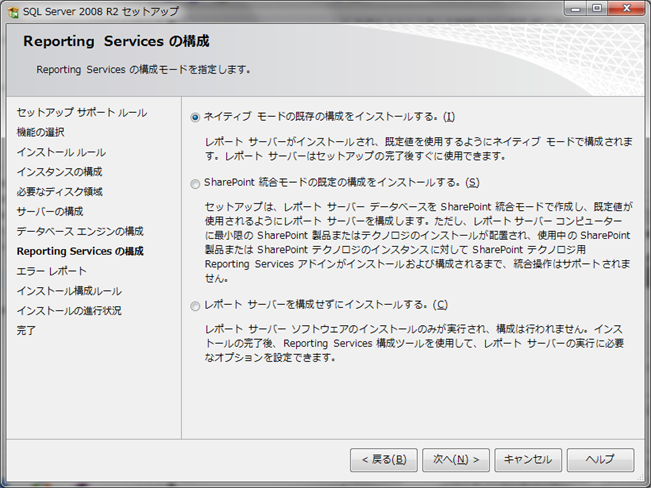Click インスタンスの構成 step in sidebar

[59, 172]
